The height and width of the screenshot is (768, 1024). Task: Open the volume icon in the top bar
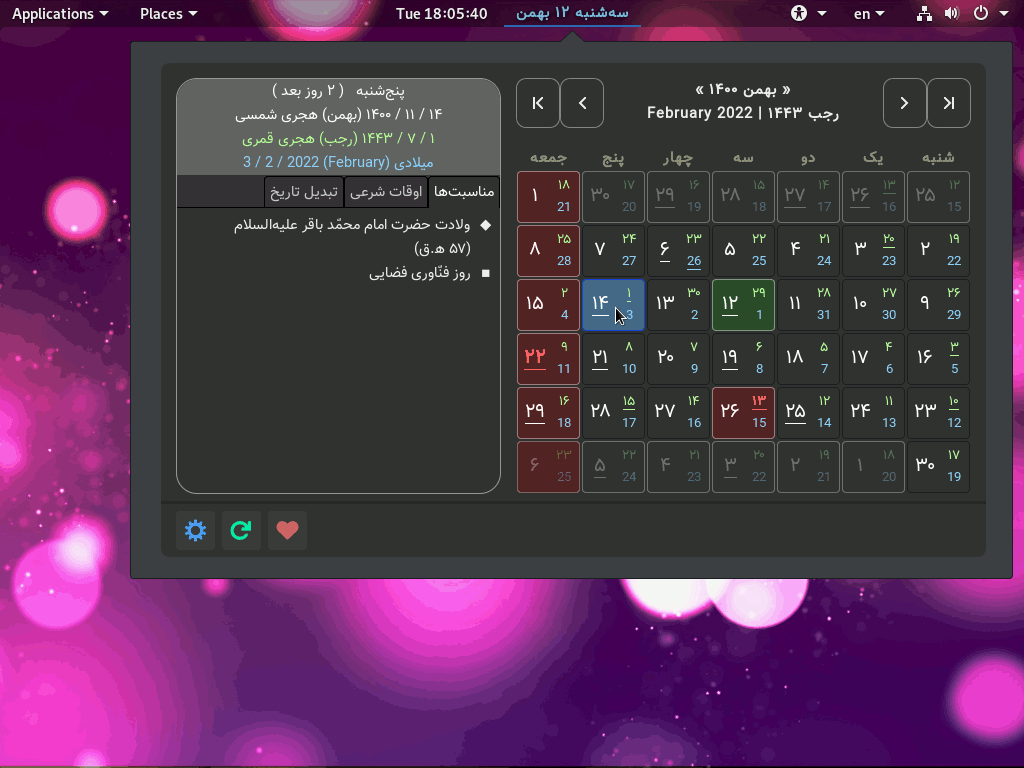pos(951,13)
